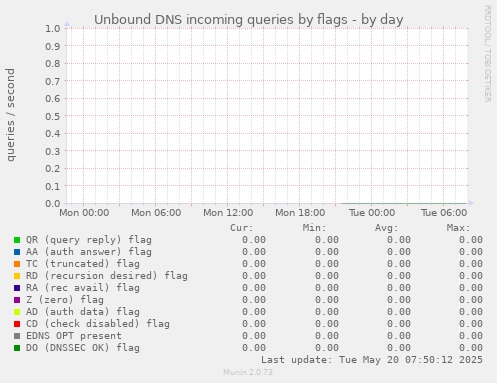Click the RD flag Avg value 0.00
This screenshot has height=383, width=497.
[399, 276]
